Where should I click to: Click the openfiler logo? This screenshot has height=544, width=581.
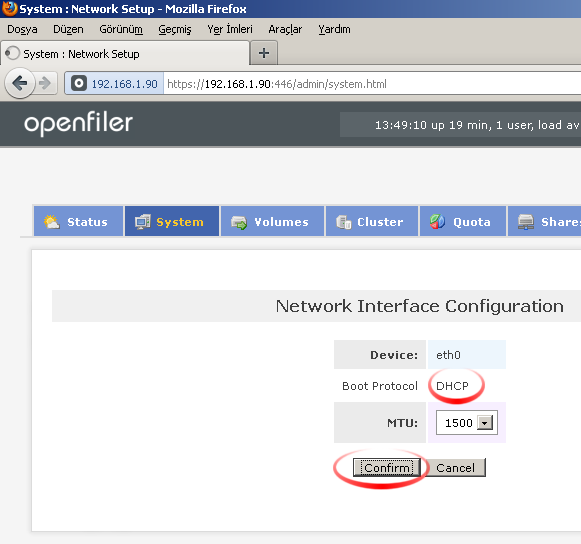[78, 123]
